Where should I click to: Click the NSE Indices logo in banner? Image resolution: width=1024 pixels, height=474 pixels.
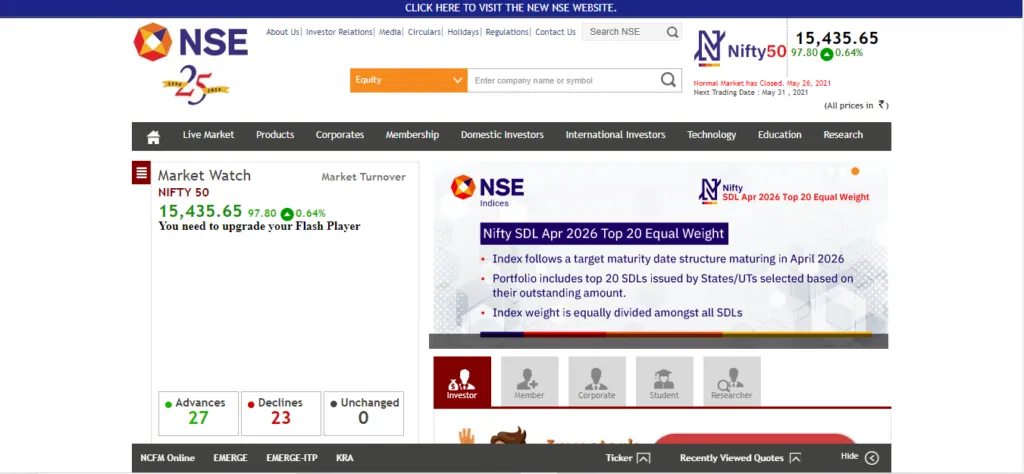pos(487,190)
